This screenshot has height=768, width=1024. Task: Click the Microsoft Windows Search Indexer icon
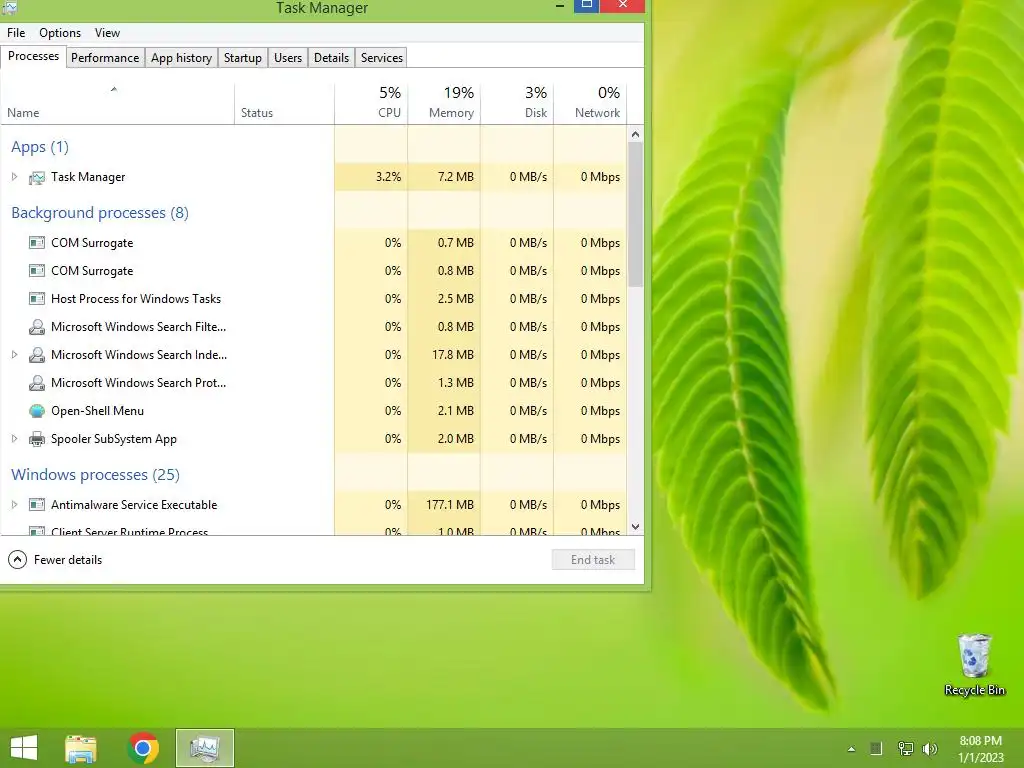click(37, 355)
